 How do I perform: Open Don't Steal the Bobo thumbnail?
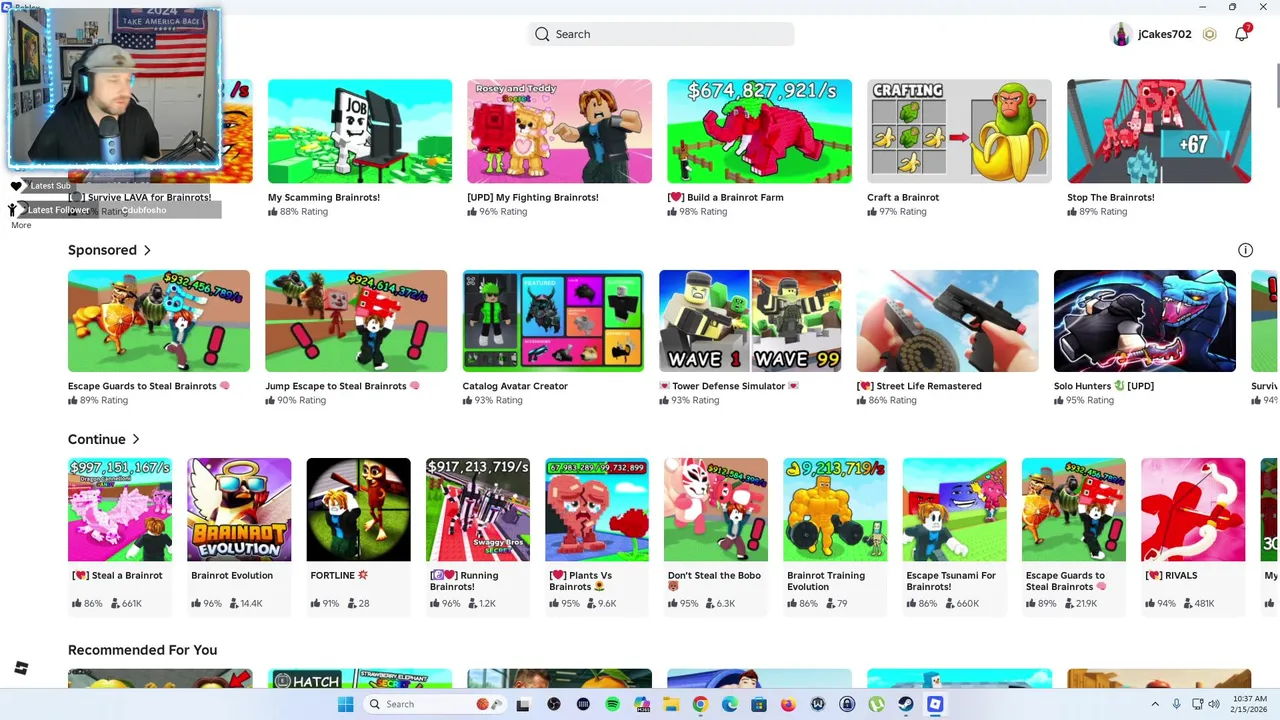click(x=716, y=510)
